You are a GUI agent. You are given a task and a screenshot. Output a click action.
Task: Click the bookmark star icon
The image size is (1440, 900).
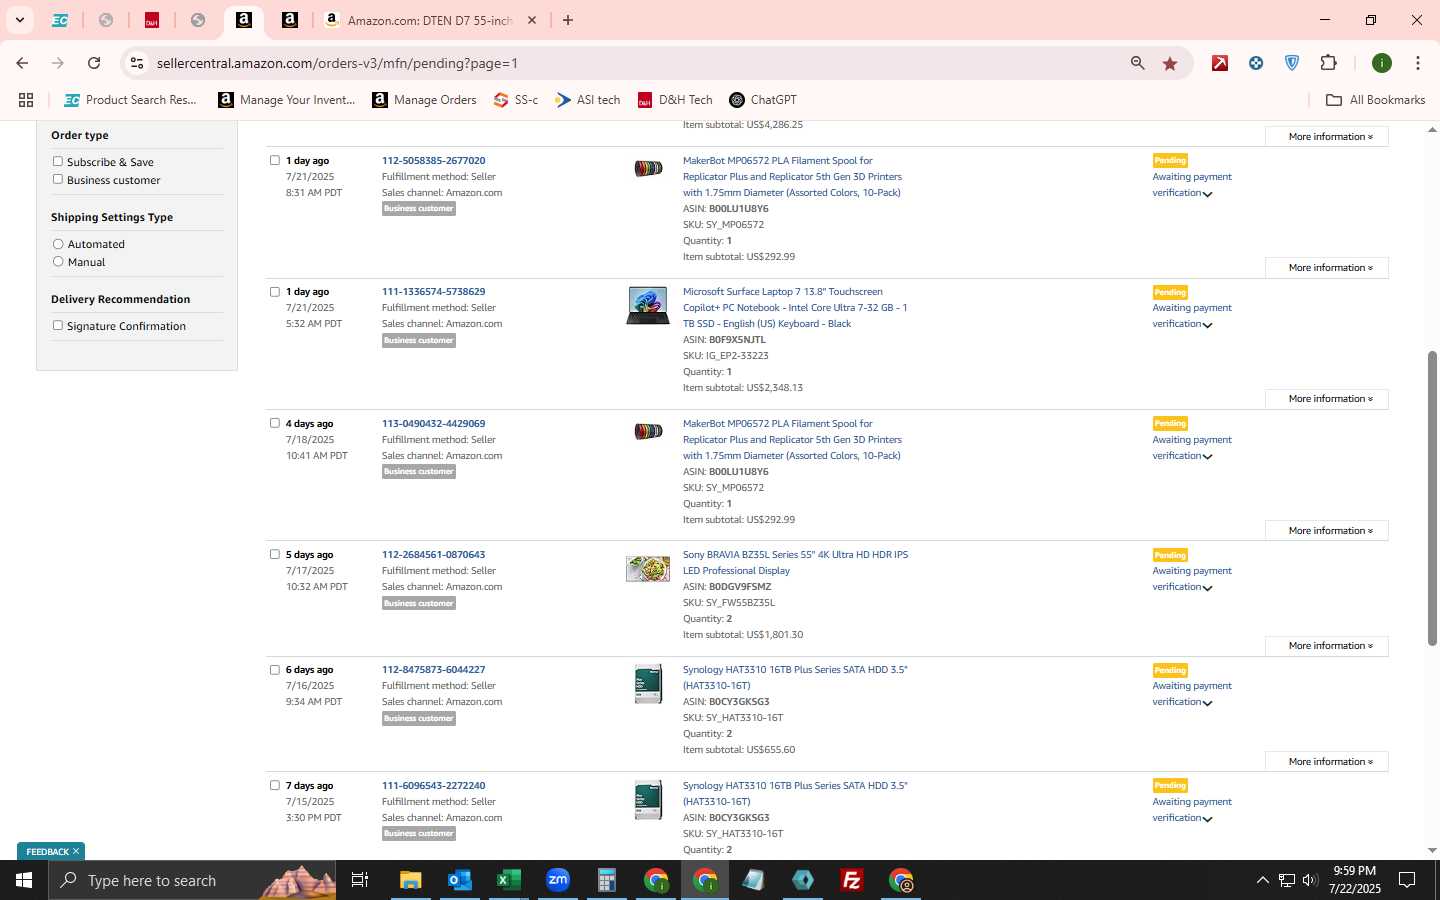pos(1170,63)
